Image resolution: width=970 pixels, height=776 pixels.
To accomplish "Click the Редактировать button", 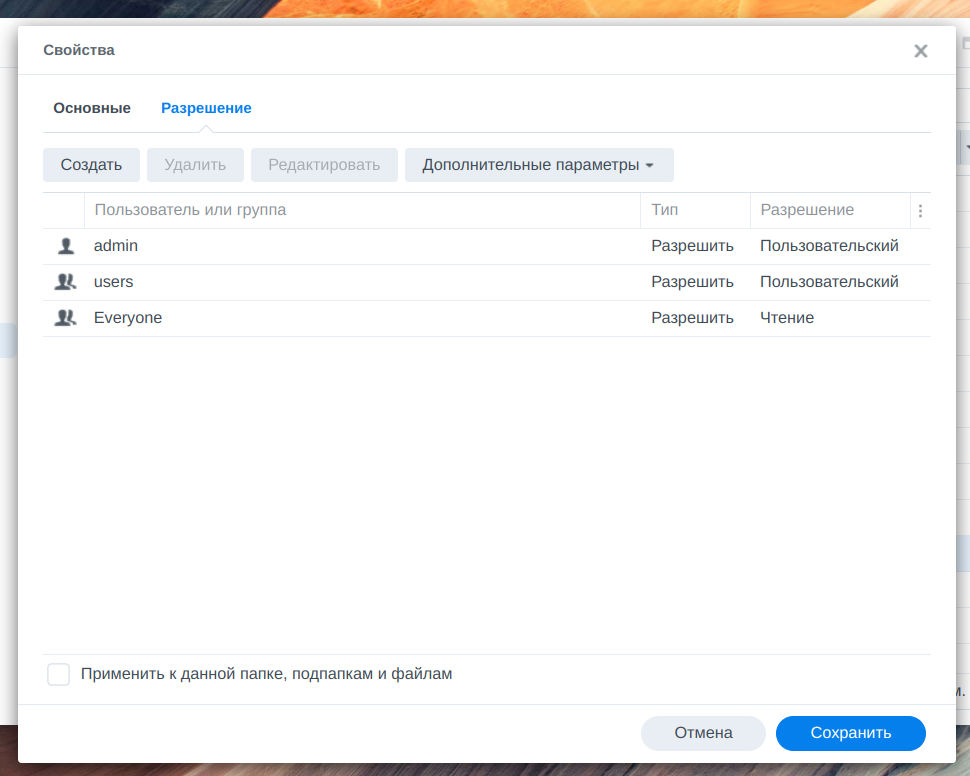I will coord(324,164).
